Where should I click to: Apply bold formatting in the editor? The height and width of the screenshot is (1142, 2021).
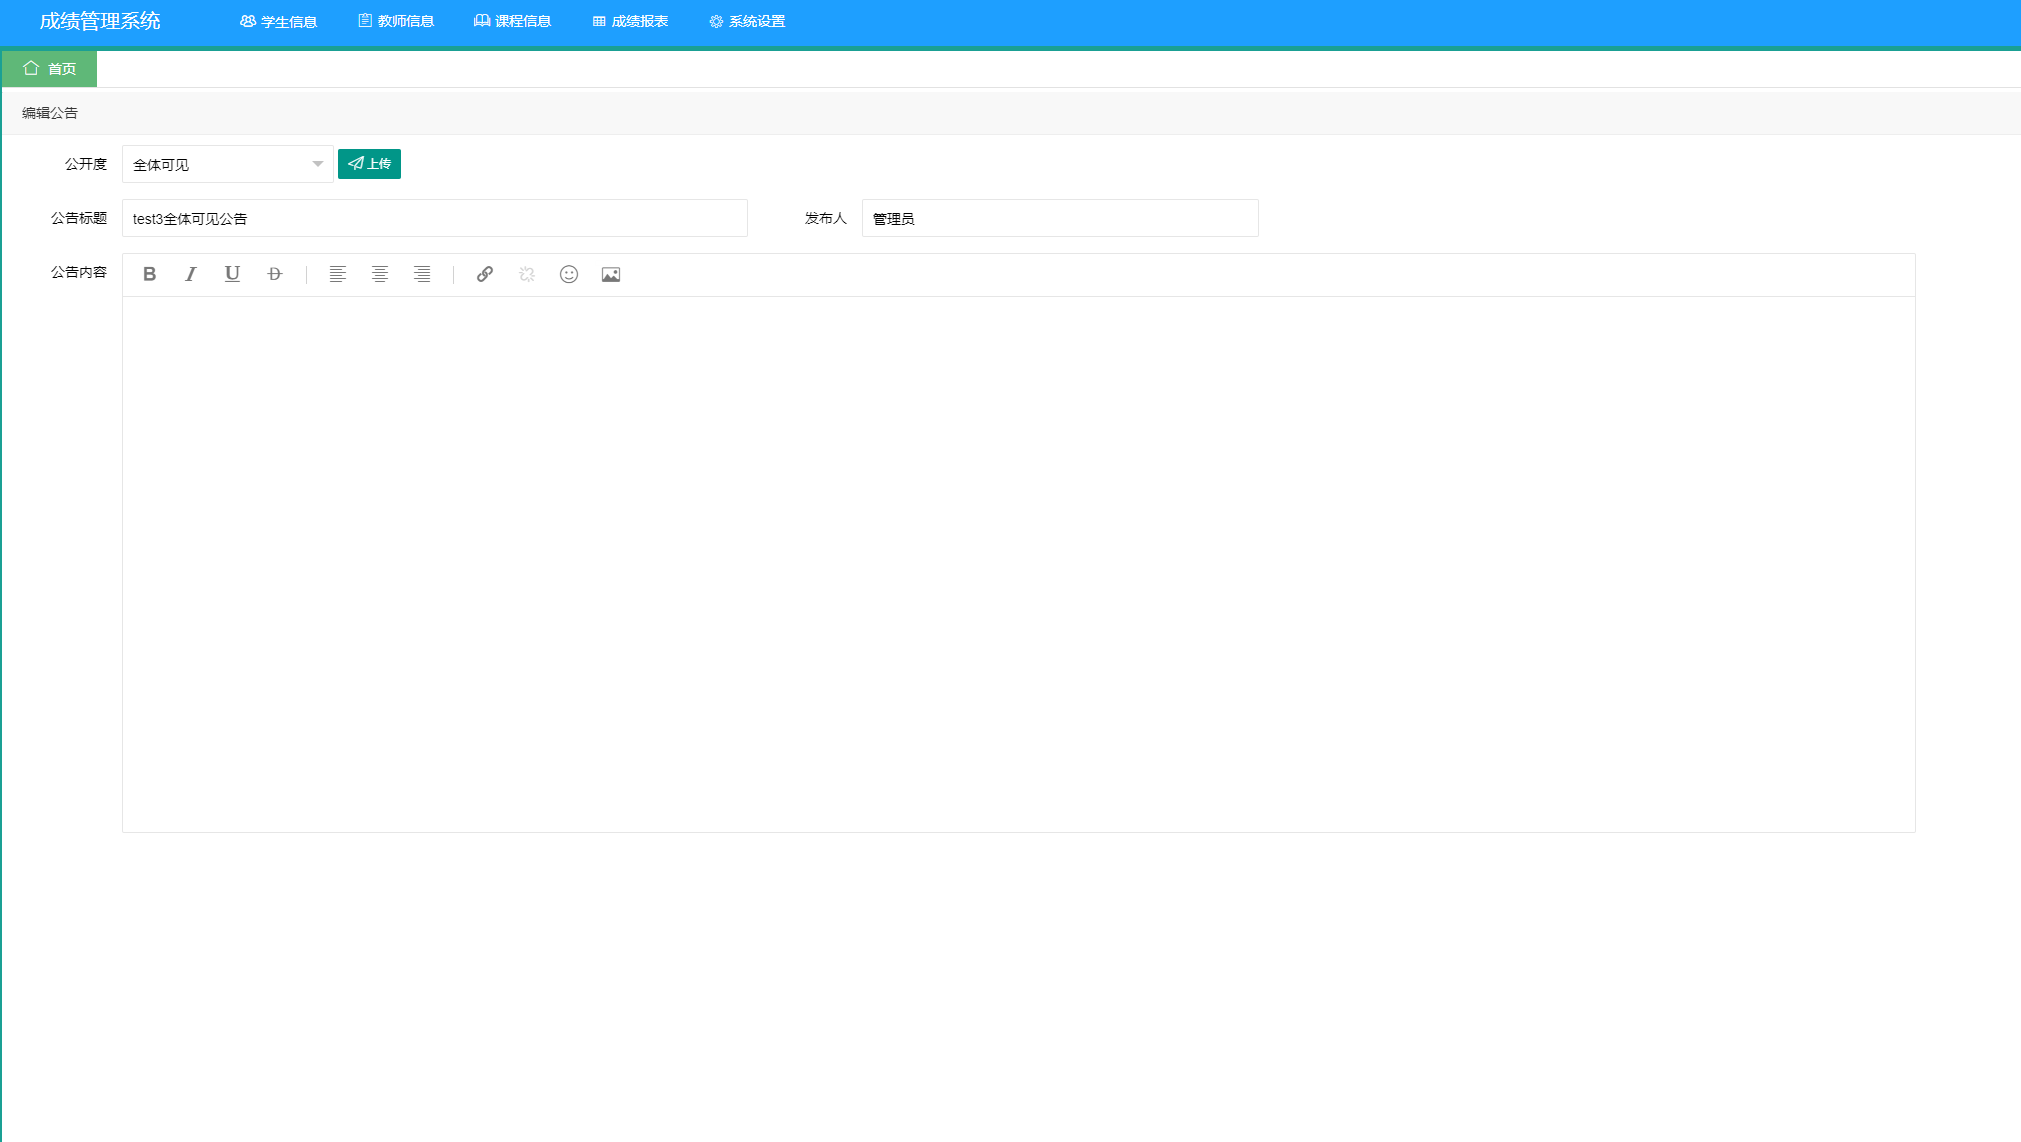click(x=148, y=274)
